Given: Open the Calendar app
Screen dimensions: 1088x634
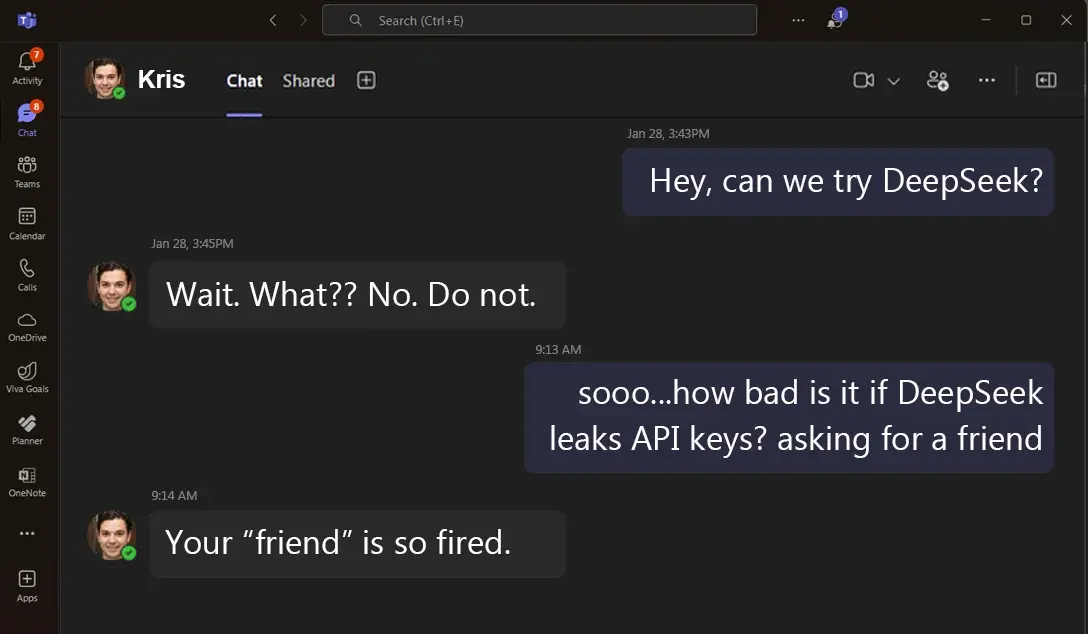Looking at the screenshot, I should [x=27, y=223].
